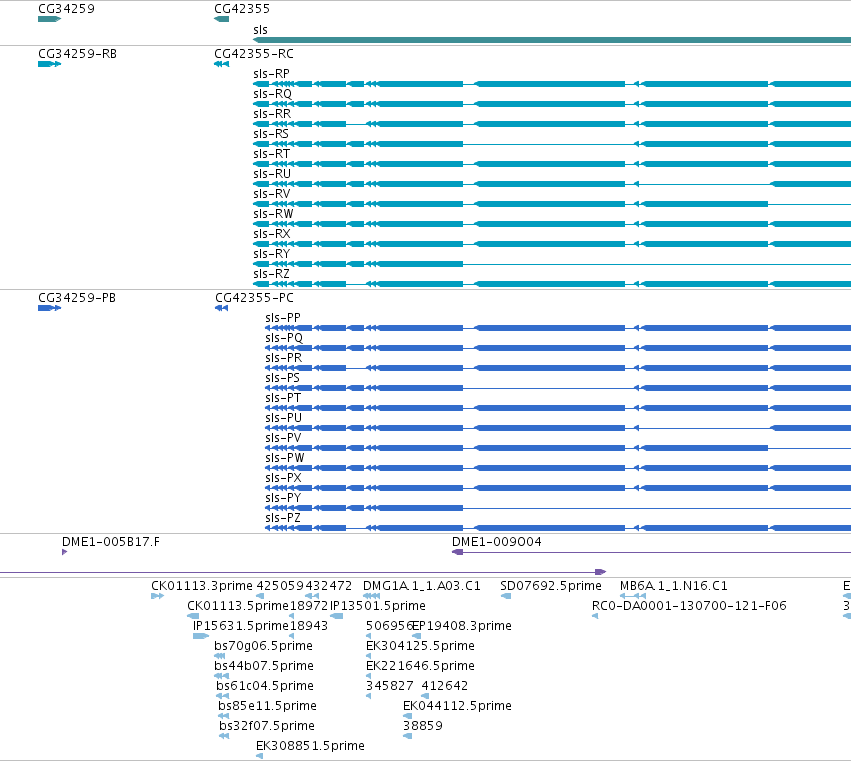
Task: Select the sls-RX transcript label
Action: (272, 234)
